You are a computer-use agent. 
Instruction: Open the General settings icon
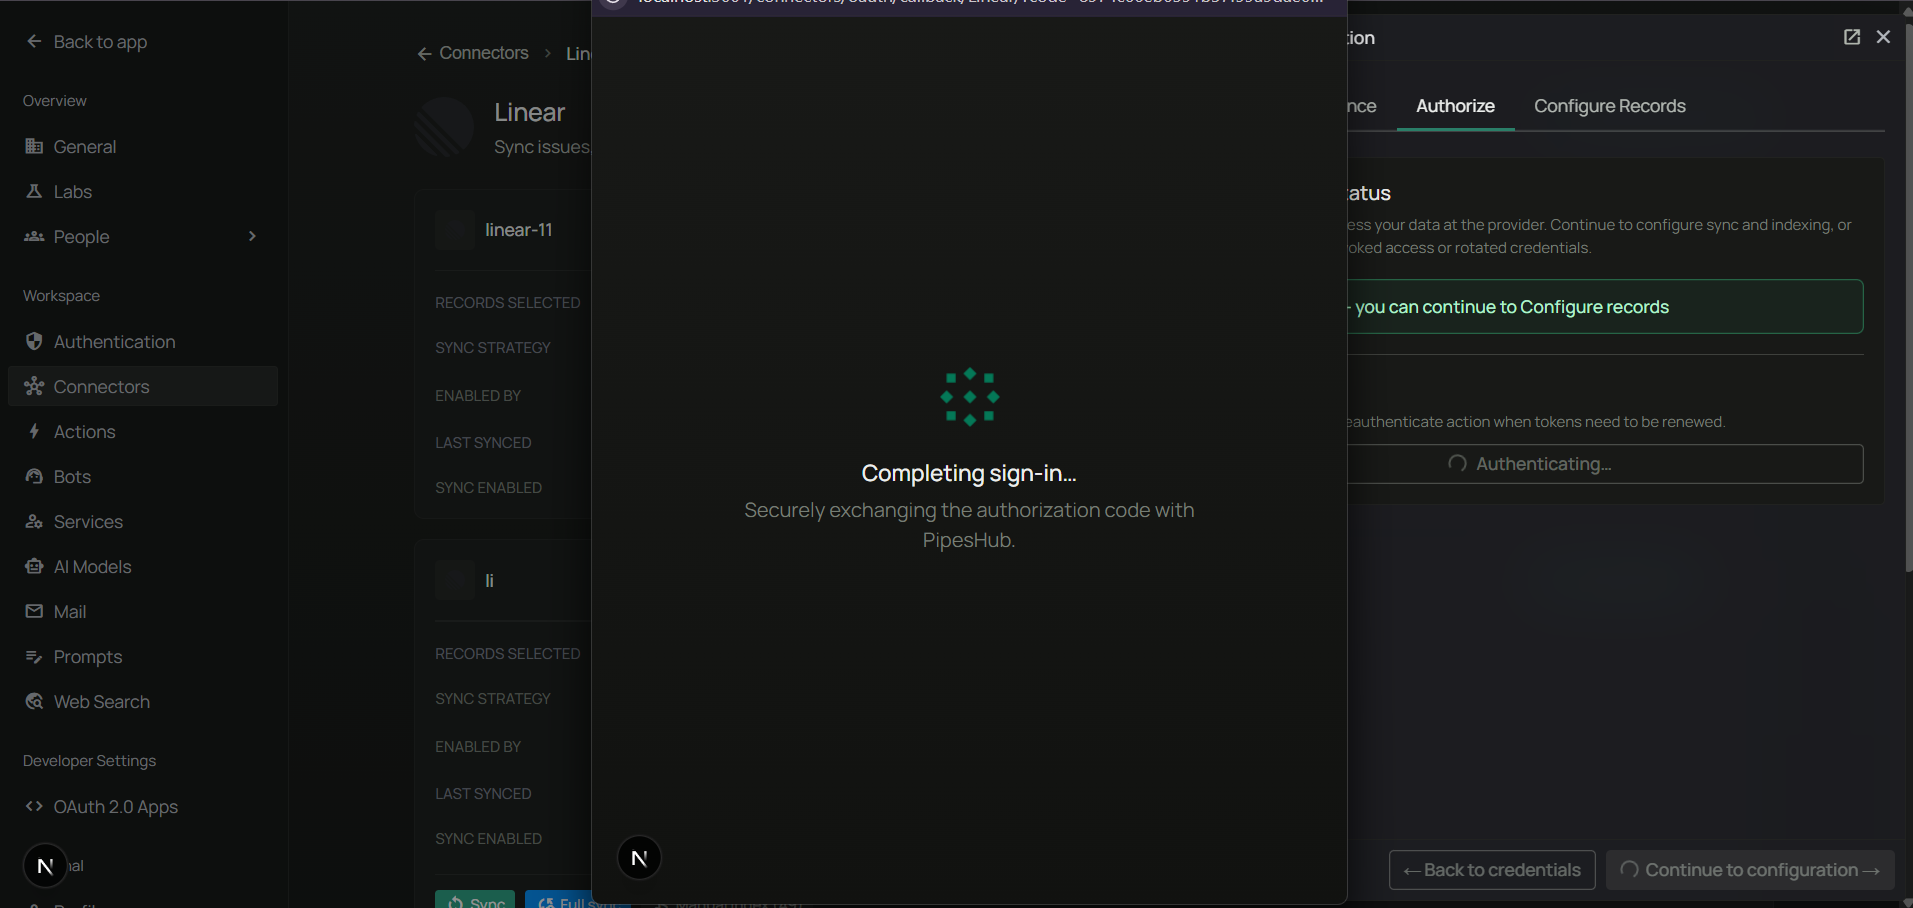34,146
